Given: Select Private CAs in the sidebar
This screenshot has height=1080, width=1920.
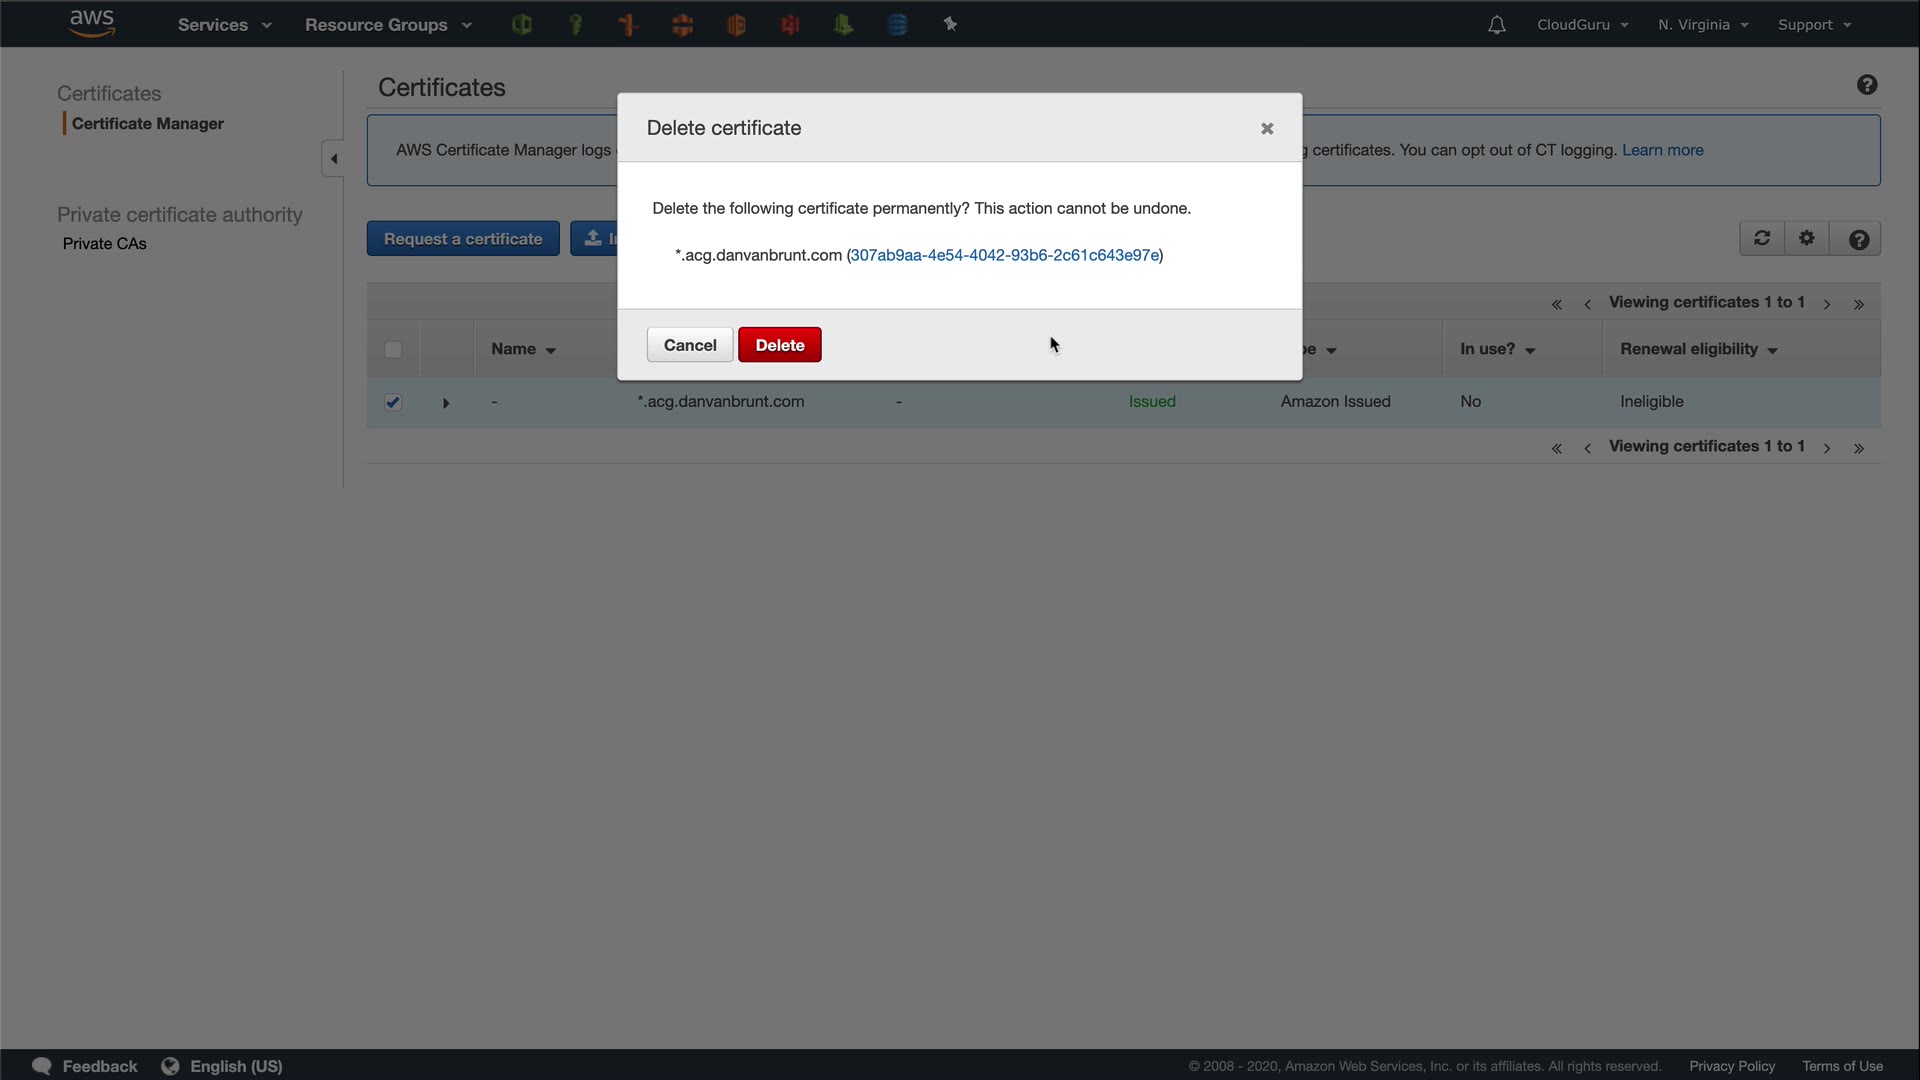Looking at the screenshot, I should pos(105,244).
